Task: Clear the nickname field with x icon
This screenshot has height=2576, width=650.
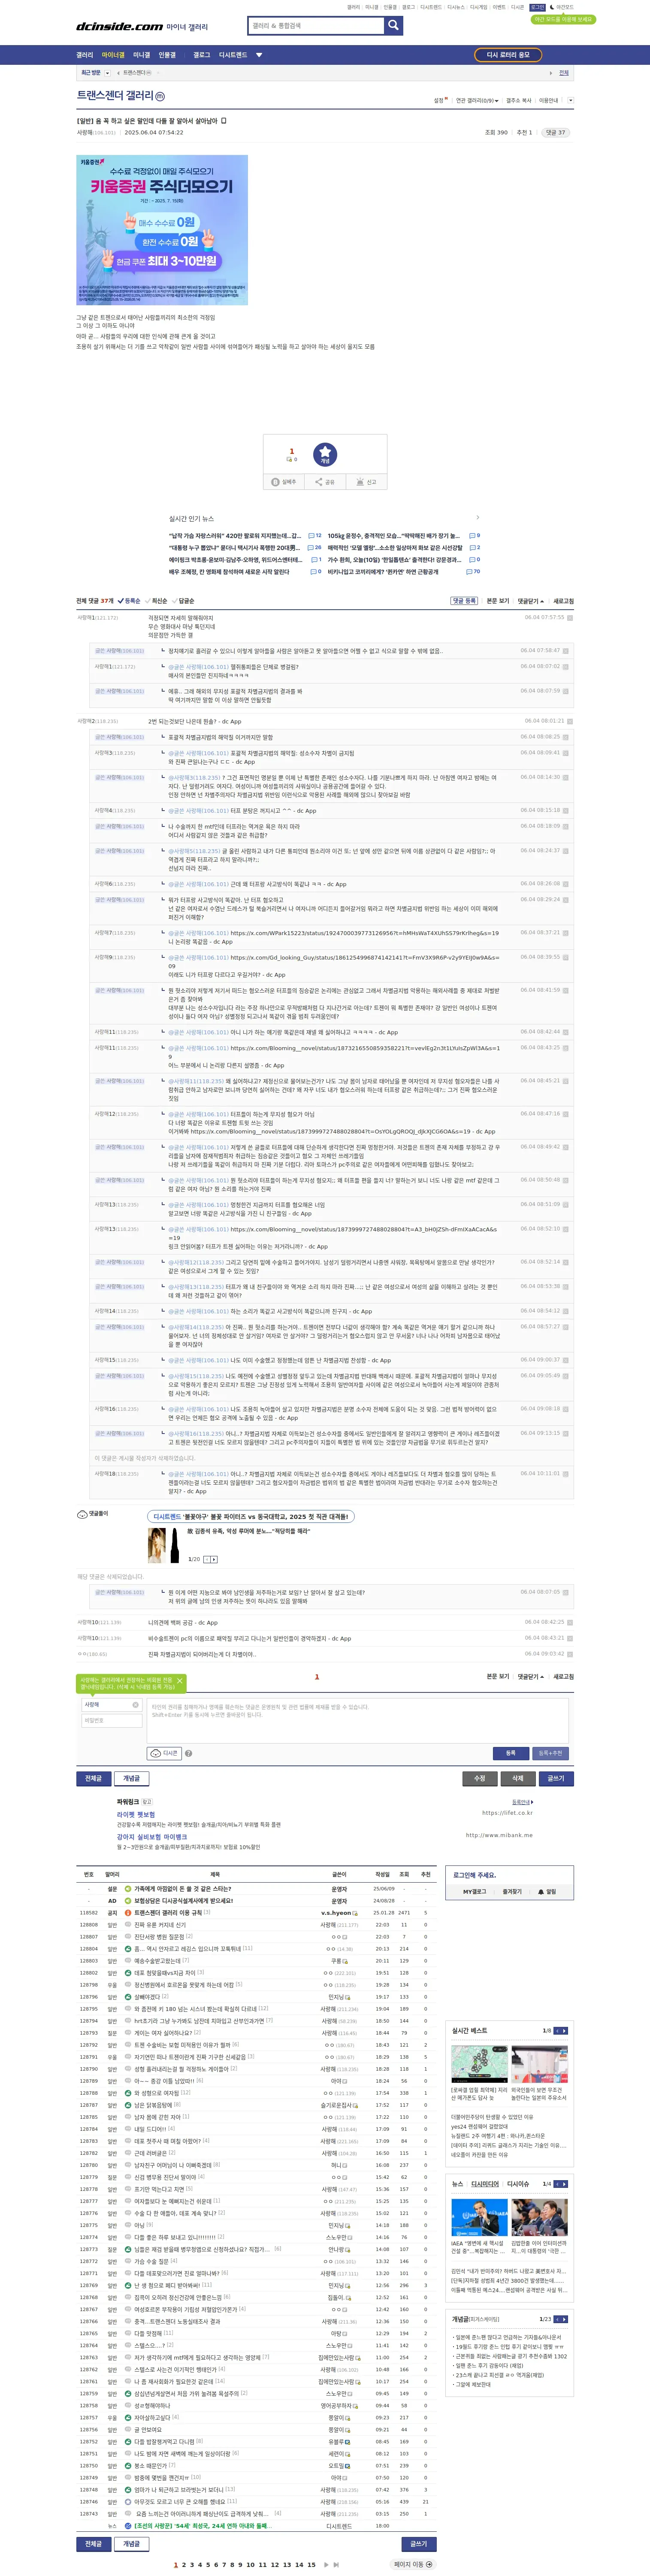Action: tap(135, 1705)
